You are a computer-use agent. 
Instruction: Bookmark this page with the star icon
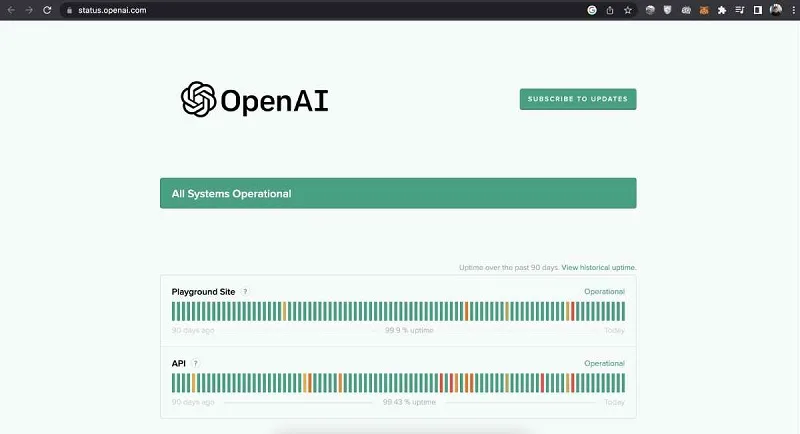(x=628, y=10)
